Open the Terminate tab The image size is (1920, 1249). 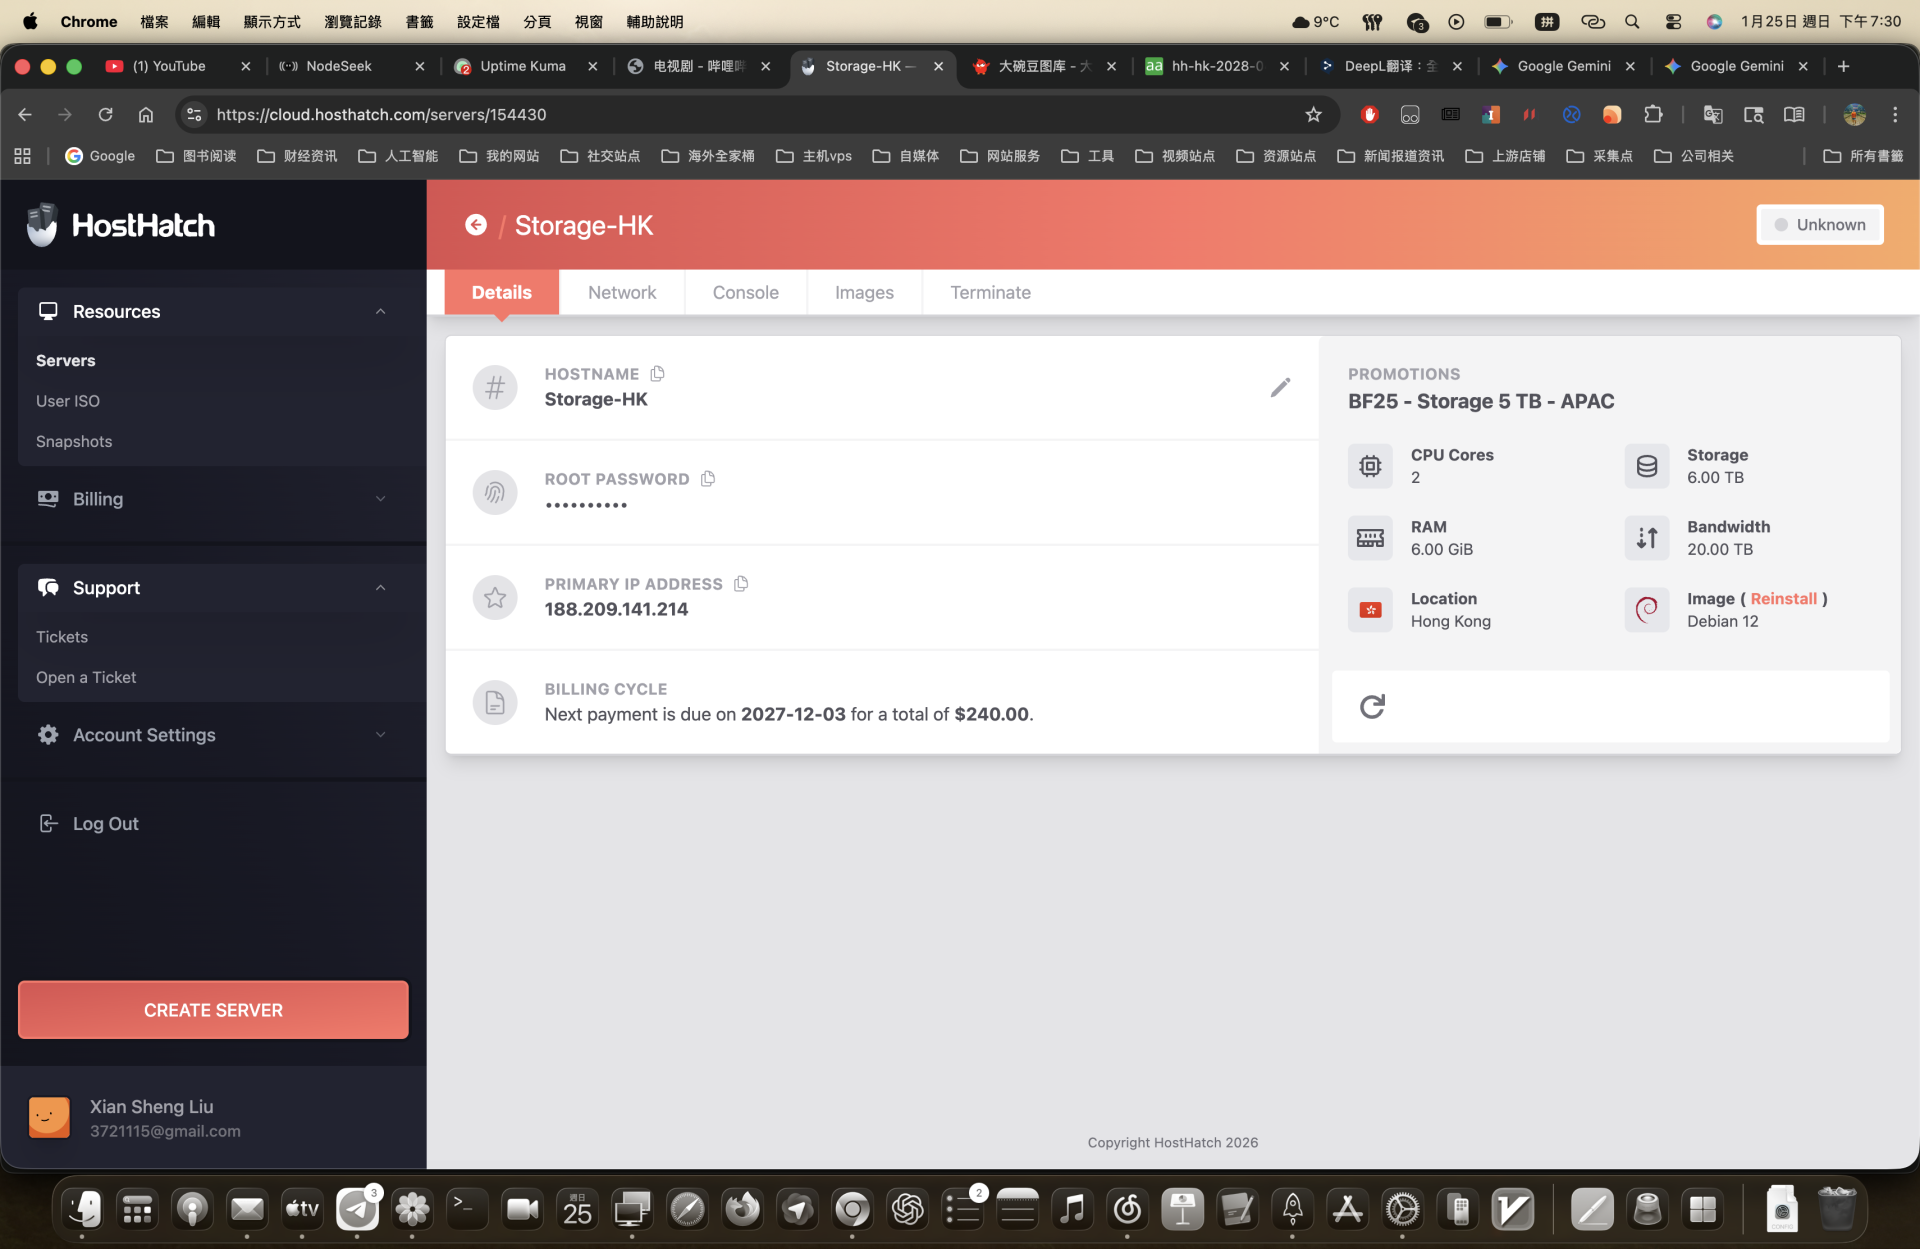[x=990, y=293]
